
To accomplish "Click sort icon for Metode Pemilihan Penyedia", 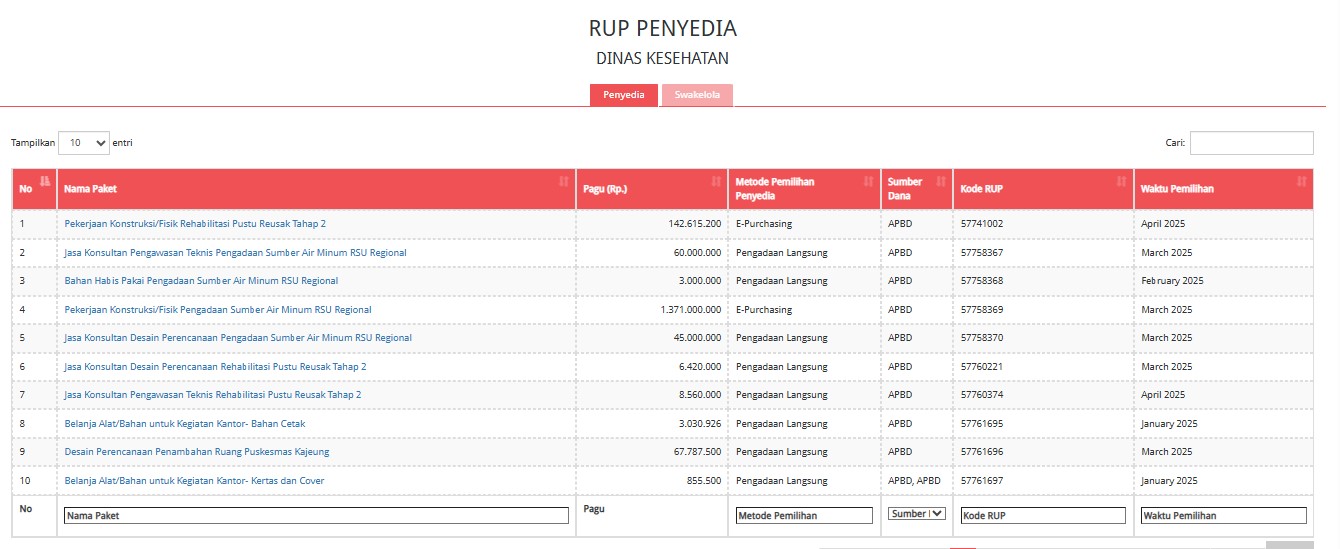I will pyautogui.click(x=868, y=181).
